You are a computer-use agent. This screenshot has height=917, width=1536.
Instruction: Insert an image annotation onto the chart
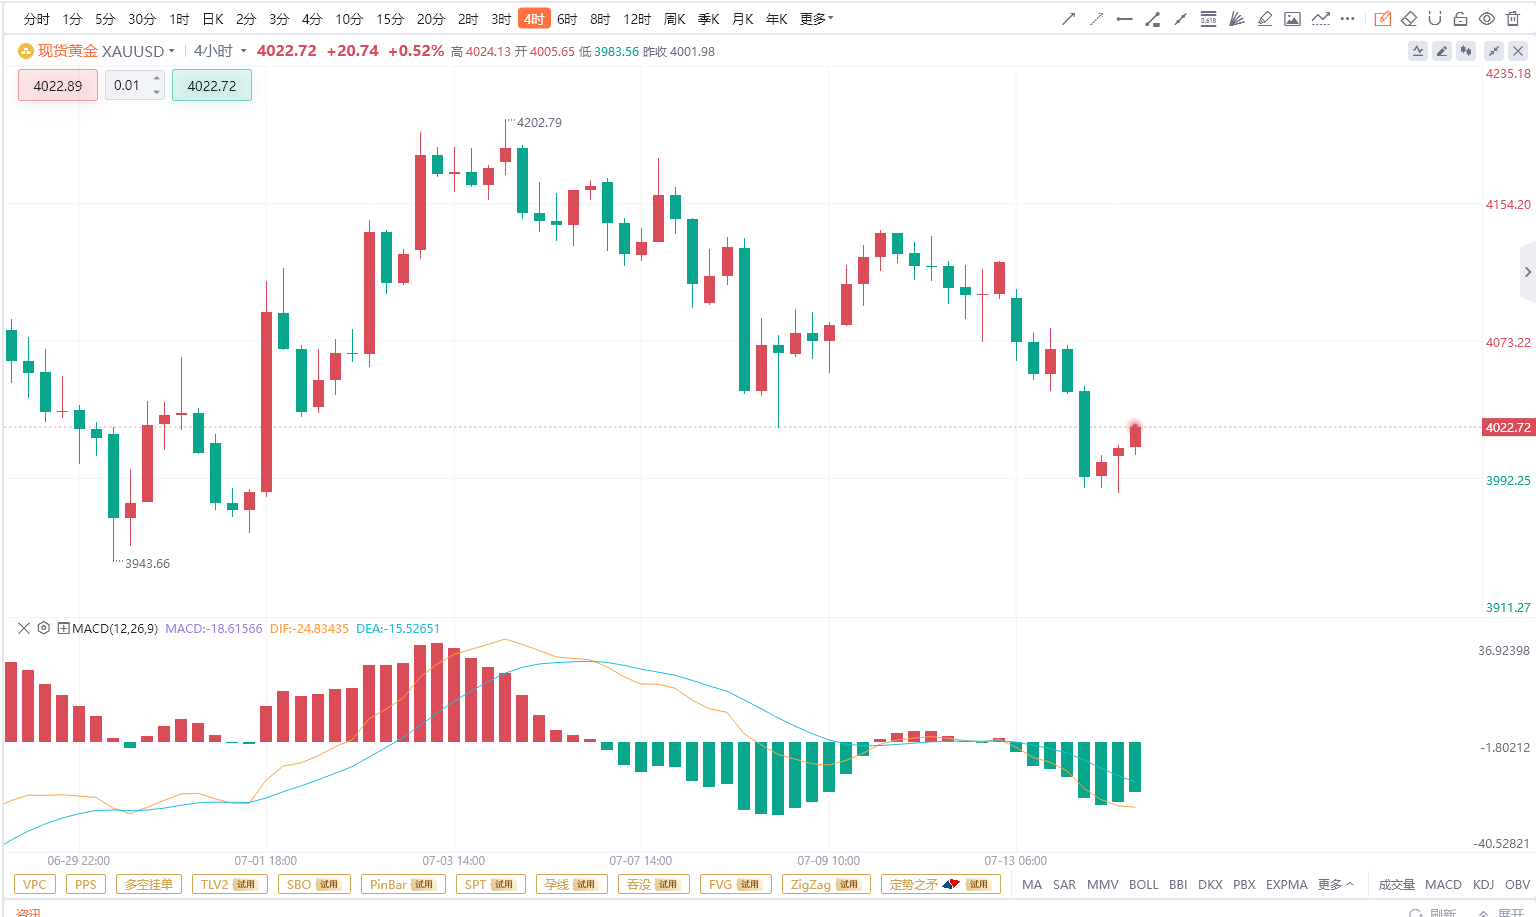click(x=1293, y=19)
